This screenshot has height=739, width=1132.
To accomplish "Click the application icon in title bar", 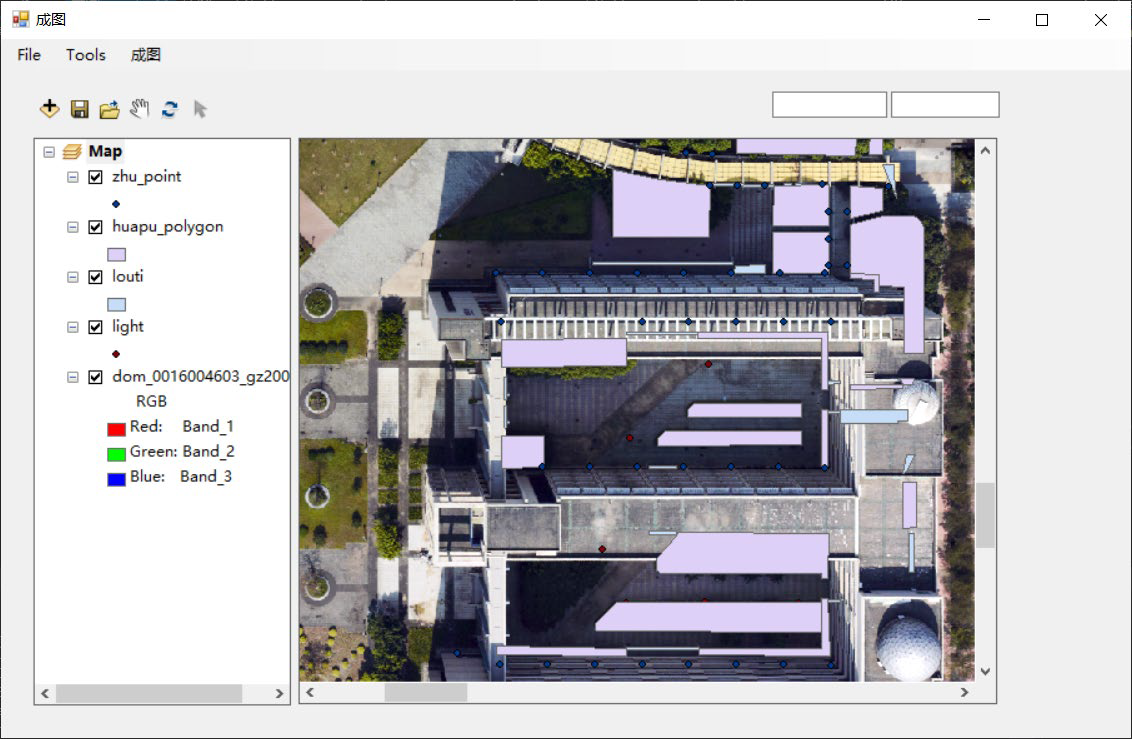I will 20,19.
